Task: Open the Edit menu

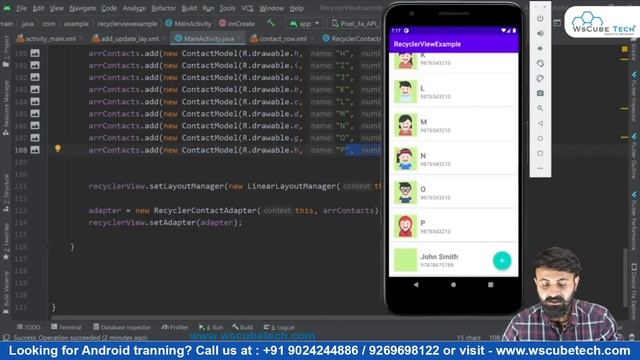Action: point(38,8)
